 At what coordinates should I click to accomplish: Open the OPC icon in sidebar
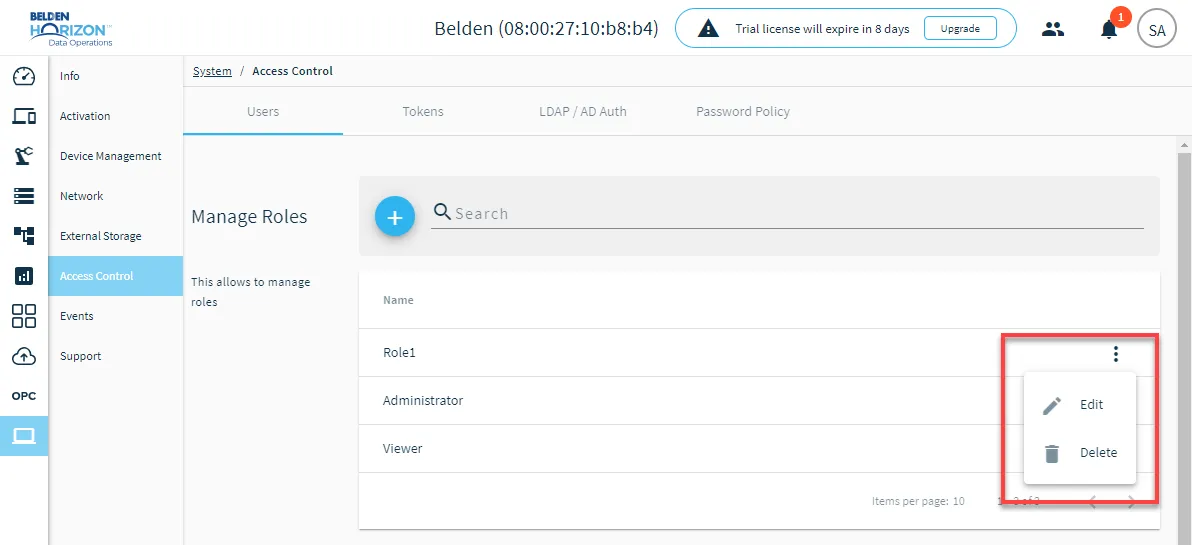click(x=24, y=396)
